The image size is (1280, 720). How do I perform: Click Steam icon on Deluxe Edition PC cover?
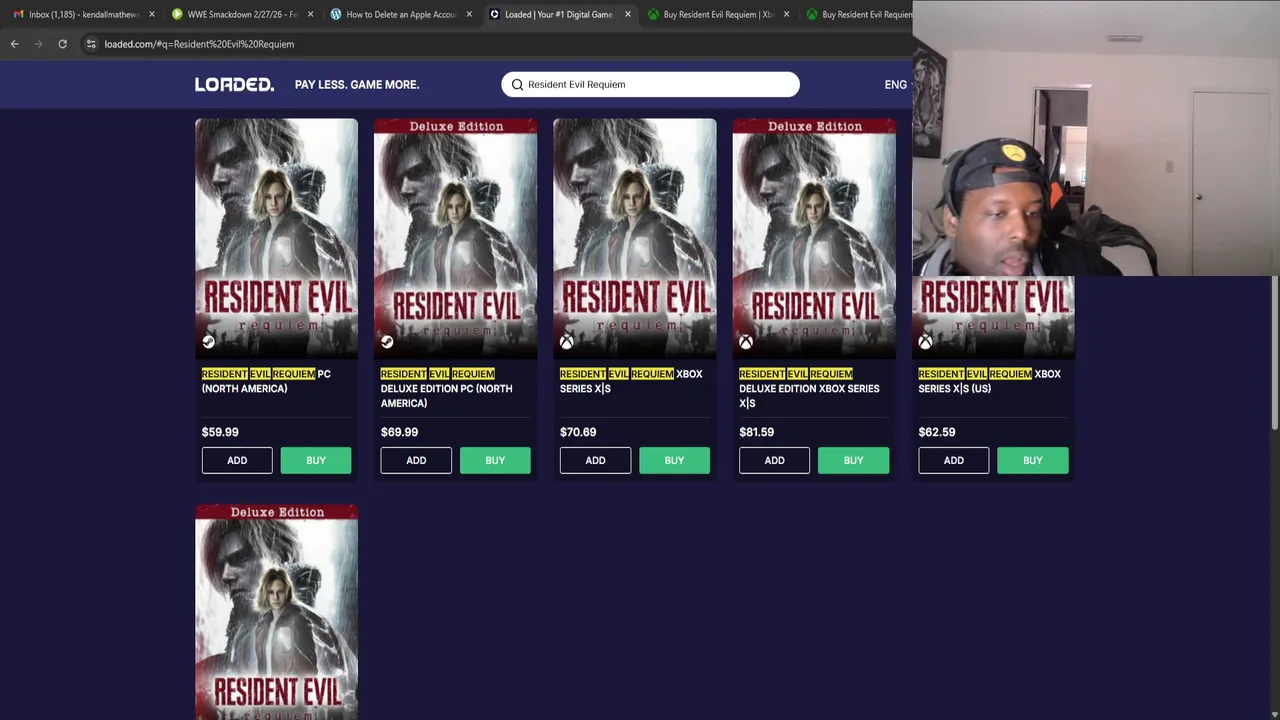pyautogui.click(x=387, y=342)
